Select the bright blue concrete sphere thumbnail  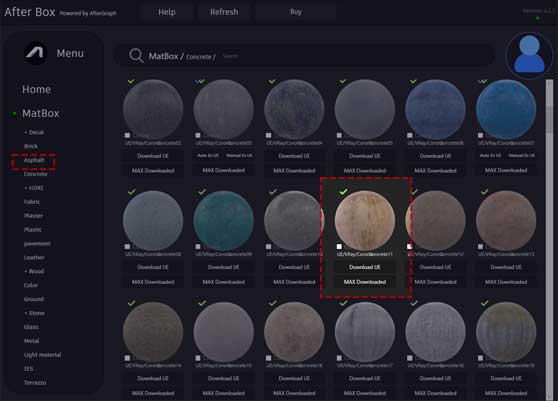506,109
